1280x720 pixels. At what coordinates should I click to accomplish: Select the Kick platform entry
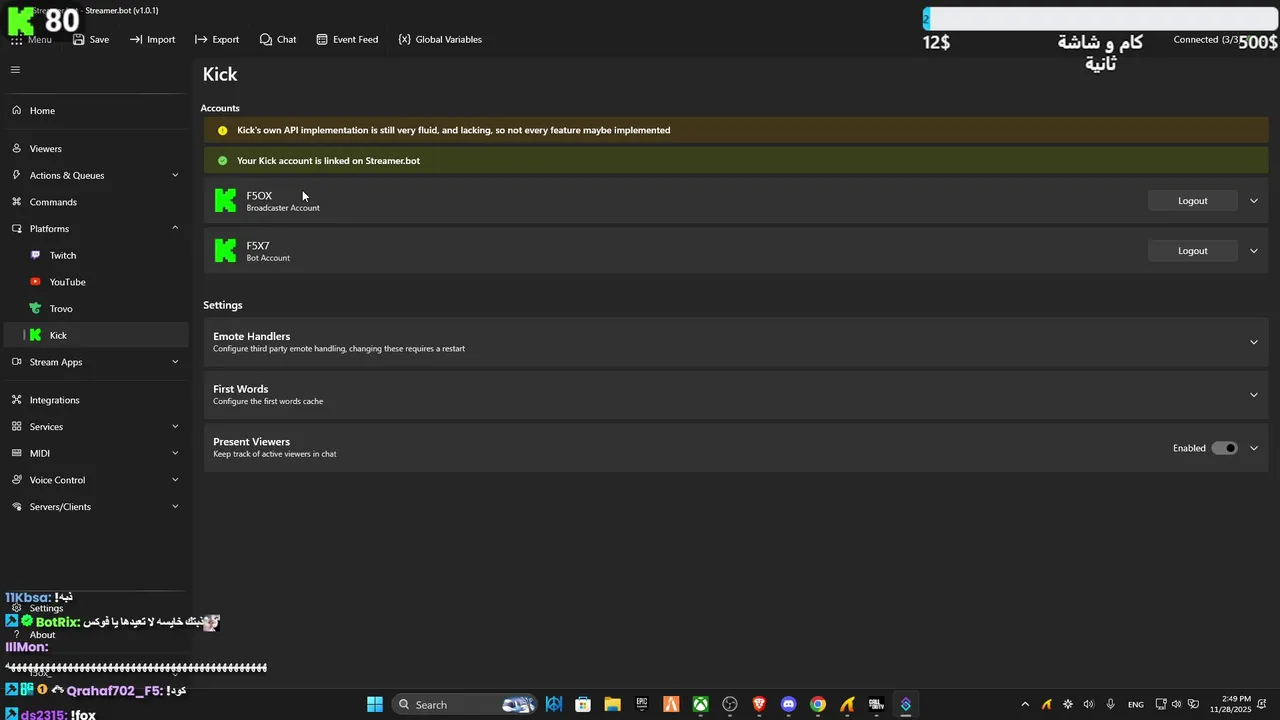click(x=95, y=336)
